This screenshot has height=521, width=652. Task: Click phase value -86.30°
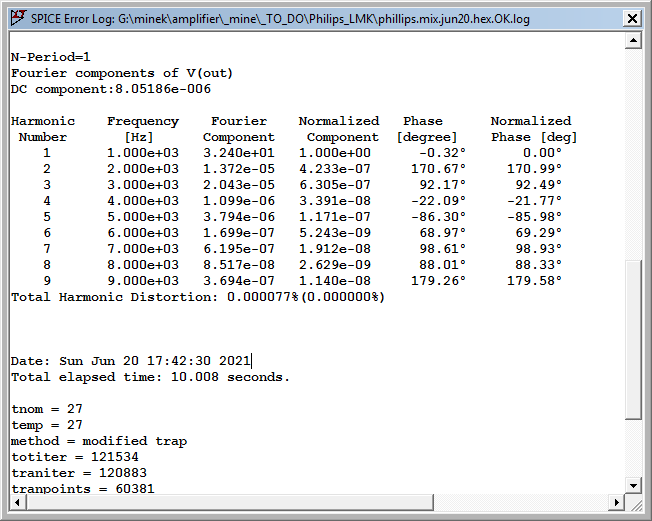438,217
